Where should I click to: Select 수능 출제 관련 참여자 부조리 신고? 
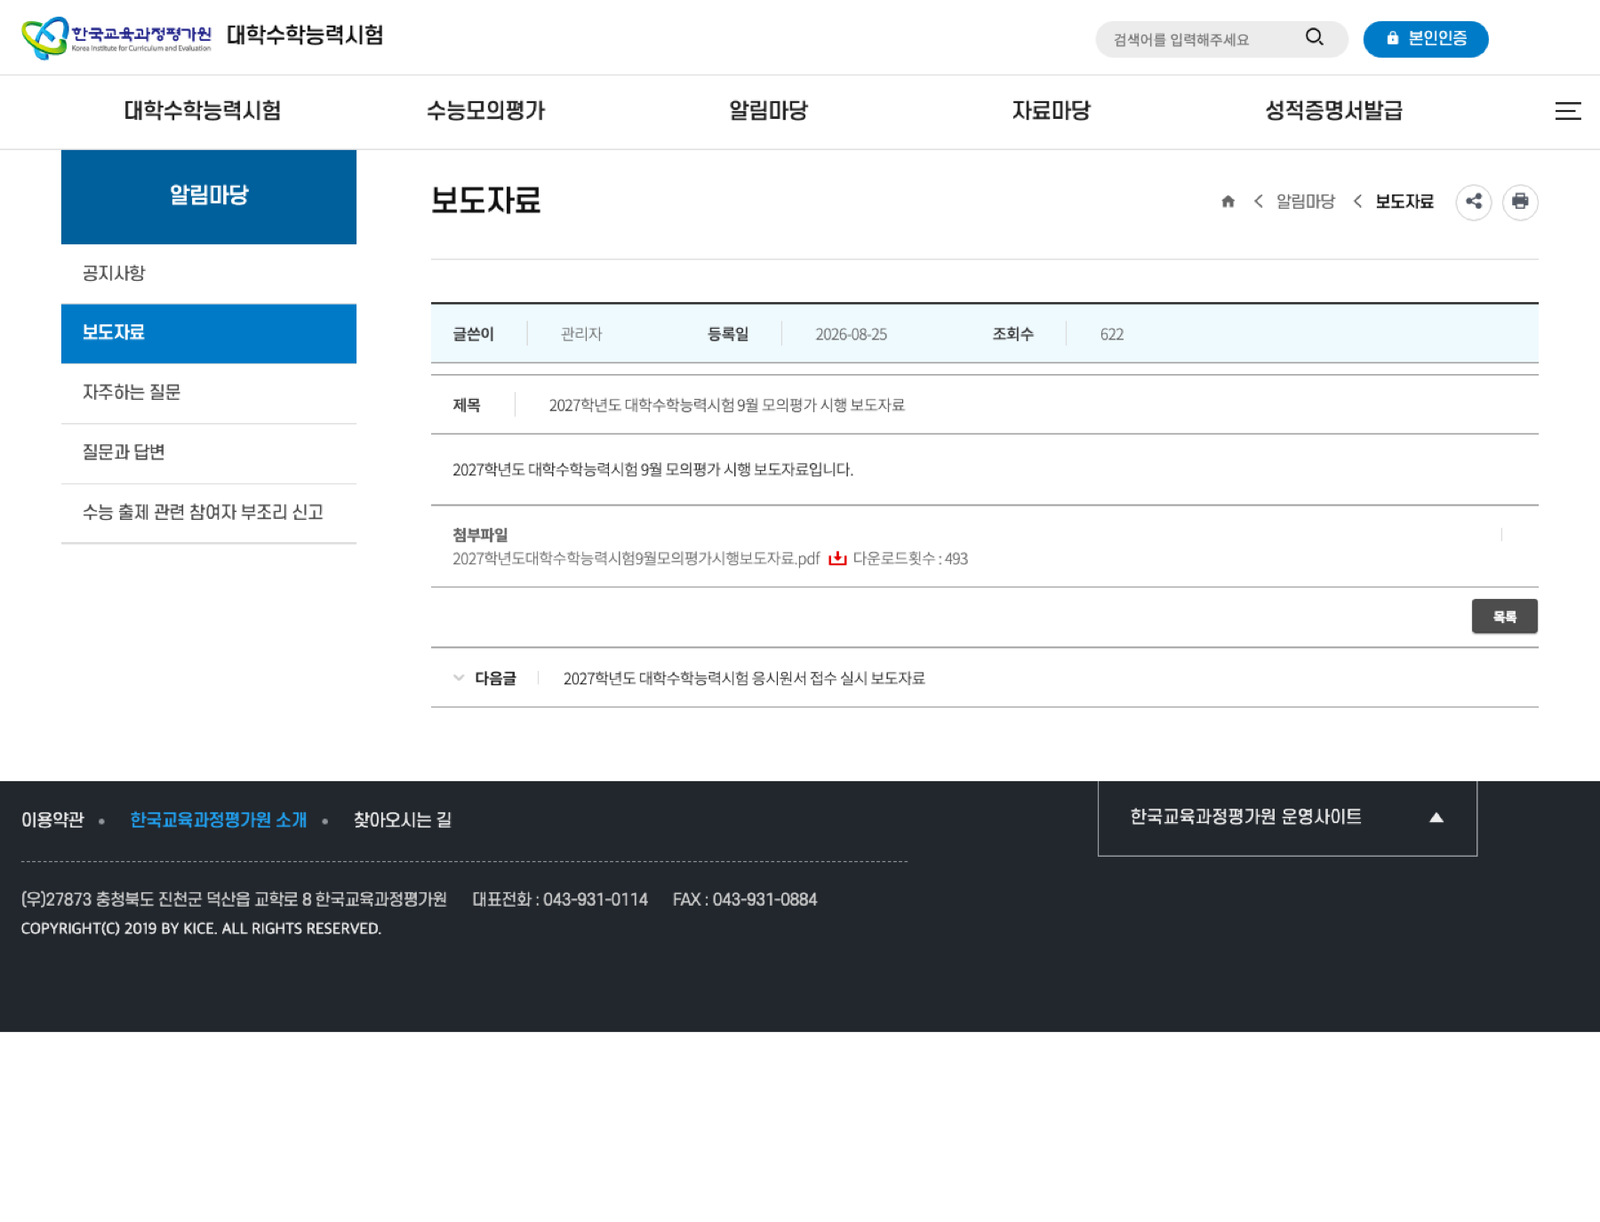pyautogui.click(x=209, y=513)
